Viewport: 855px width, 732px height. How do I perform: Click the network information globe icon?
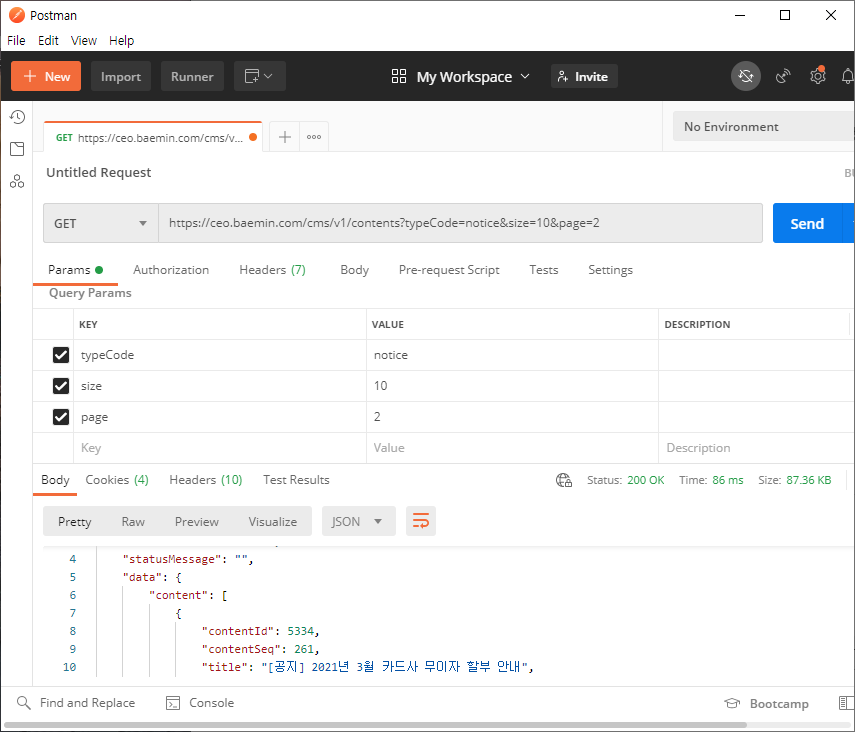564,480
